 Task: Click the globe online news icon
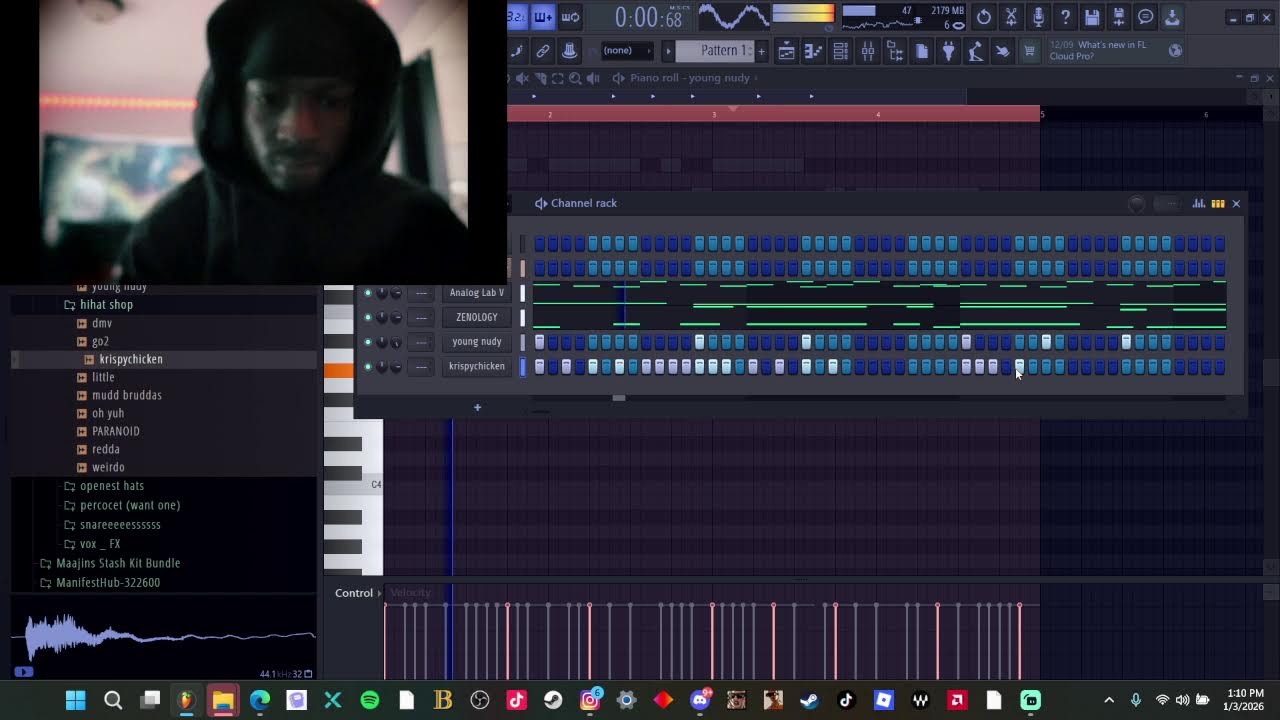pos(1176,50)
